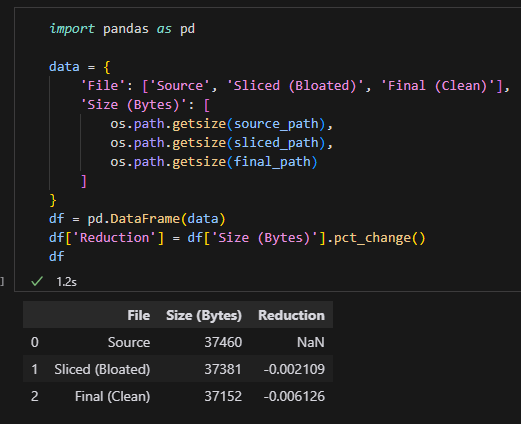The width and height of the screenshot is (521, 424).
Task: Click the size value 37460
Action: (x=223, y=342)
